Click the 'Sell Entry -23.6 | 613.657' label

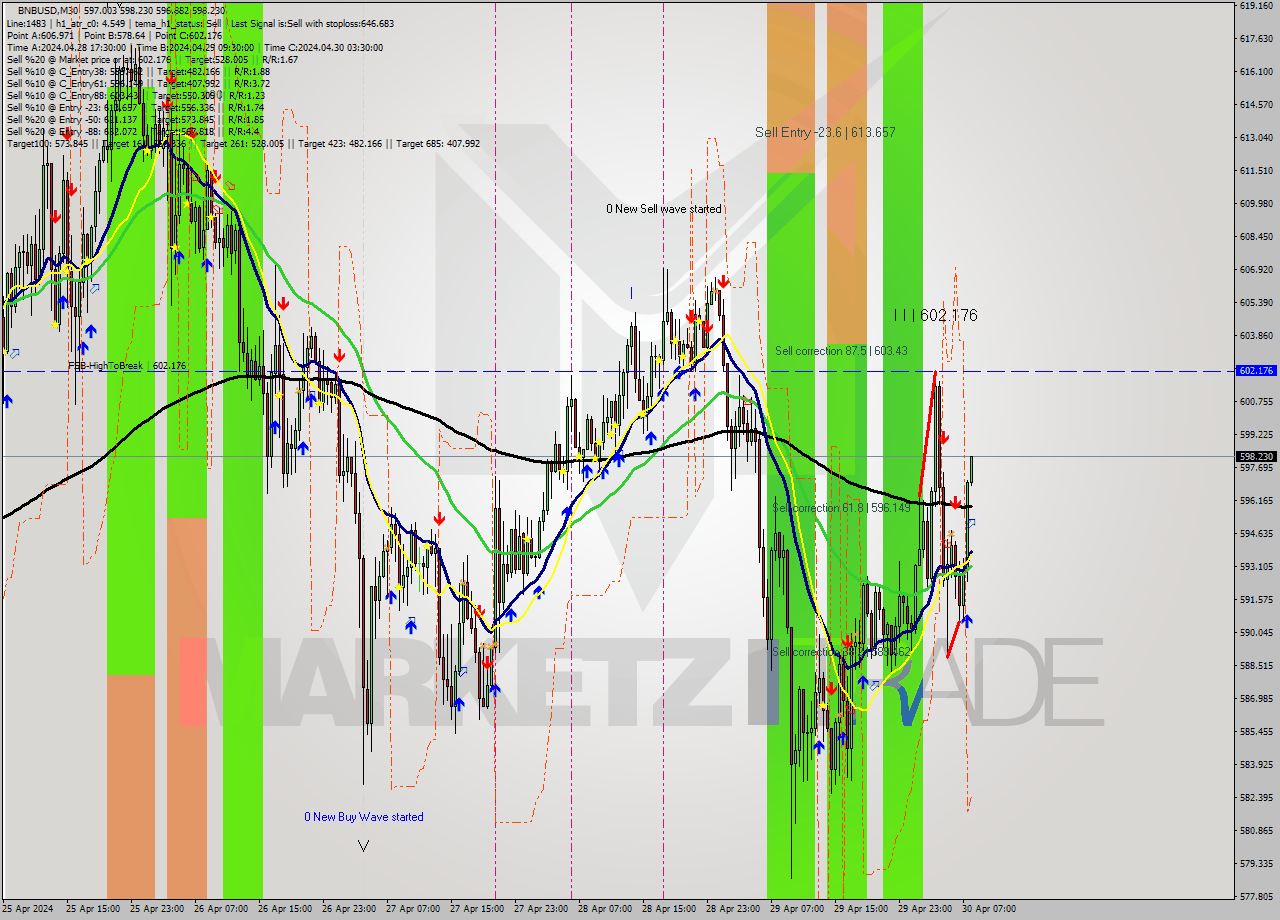pos(825,132)
